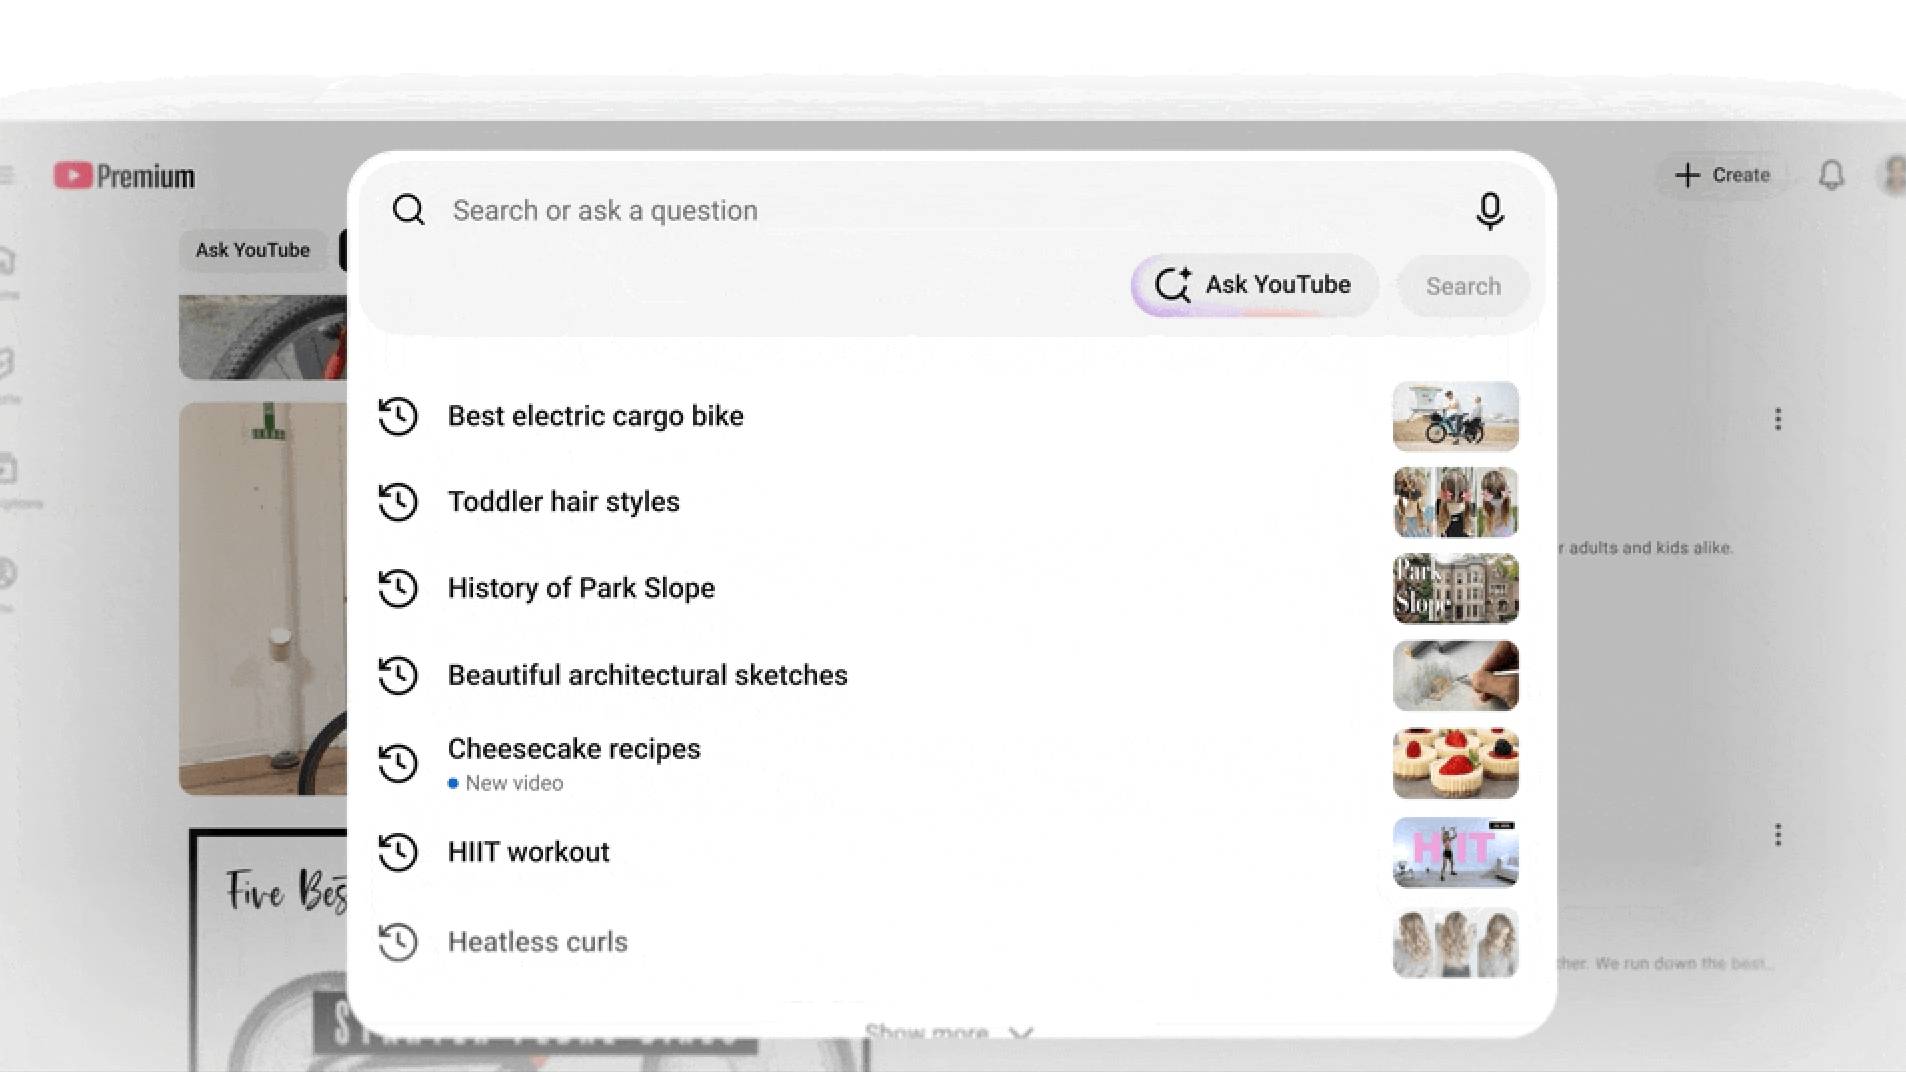This screenshot has width=1906, height=1072.
Task: Open the 'Five Best' video thumbnail
Action: tap(268, 950)
